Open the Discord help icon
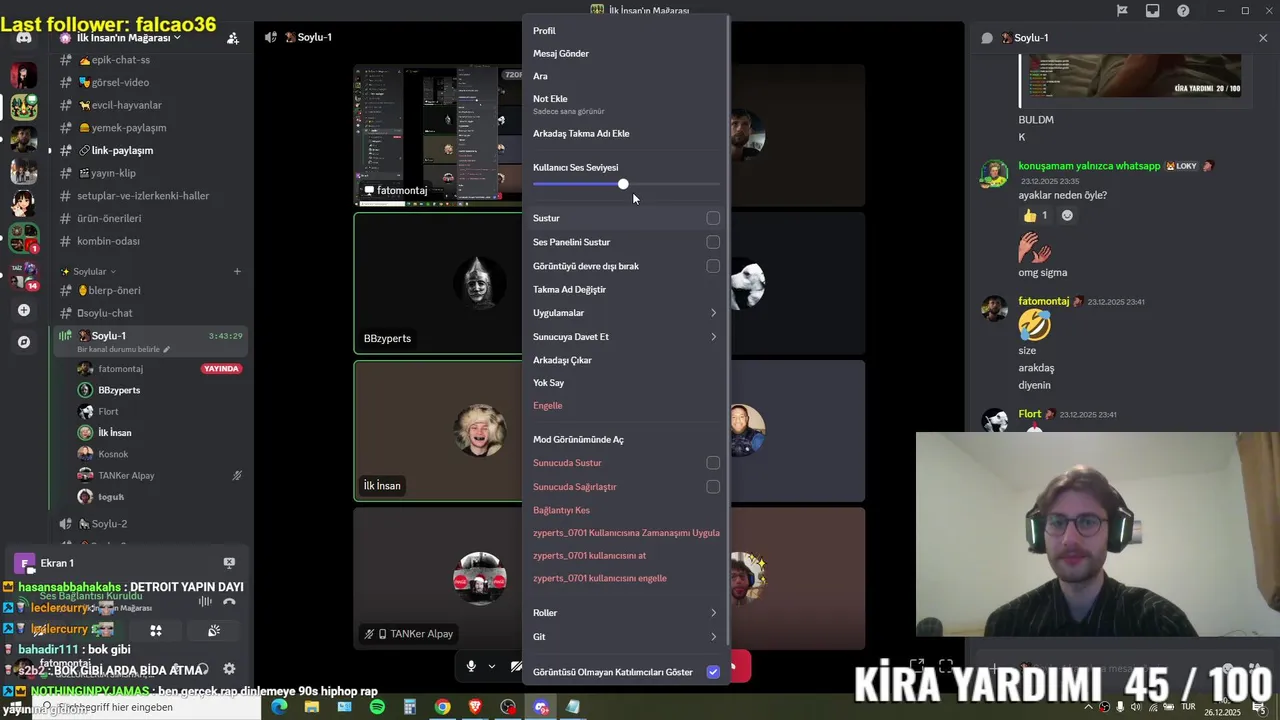This screenshot has width=1280, height=720. click(1184, 11)
